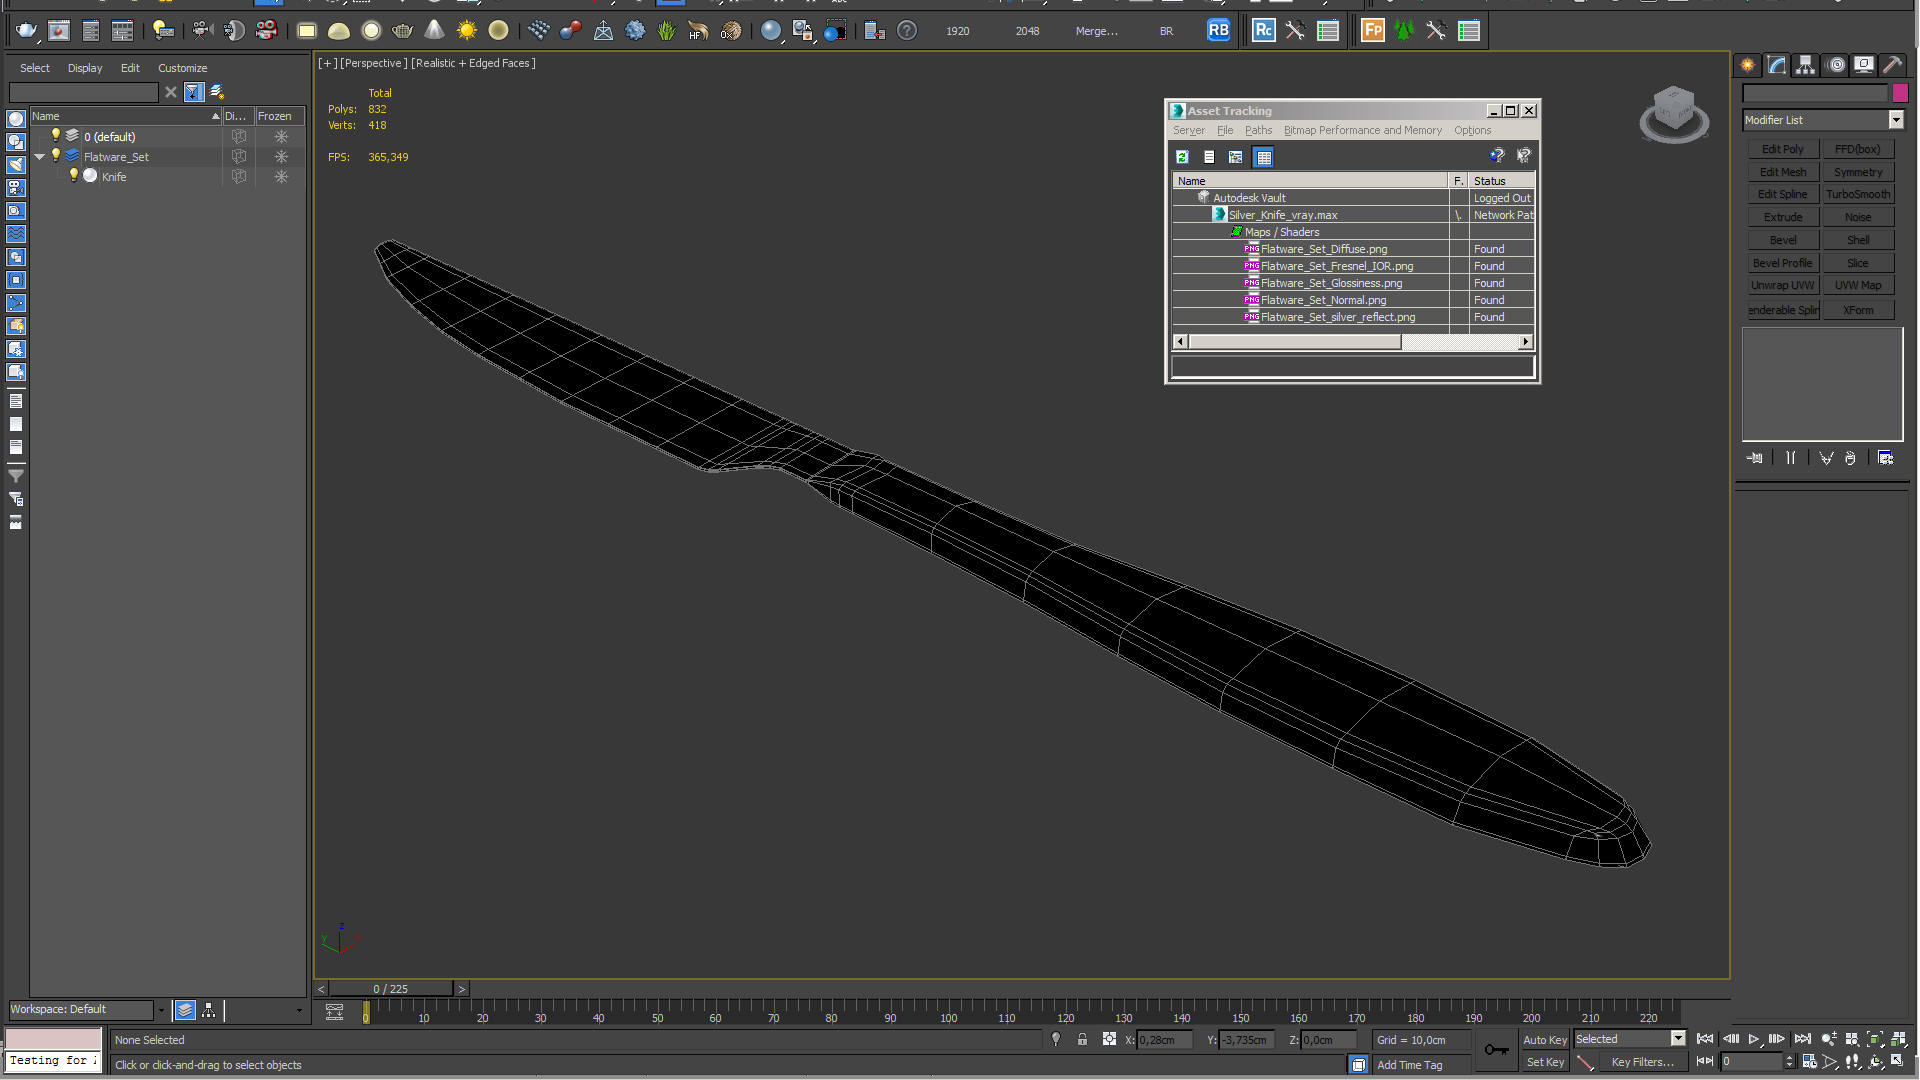Click the blue RB script button
The height and width of the screenshot is (1080, 1920).
pos(1218,31)
